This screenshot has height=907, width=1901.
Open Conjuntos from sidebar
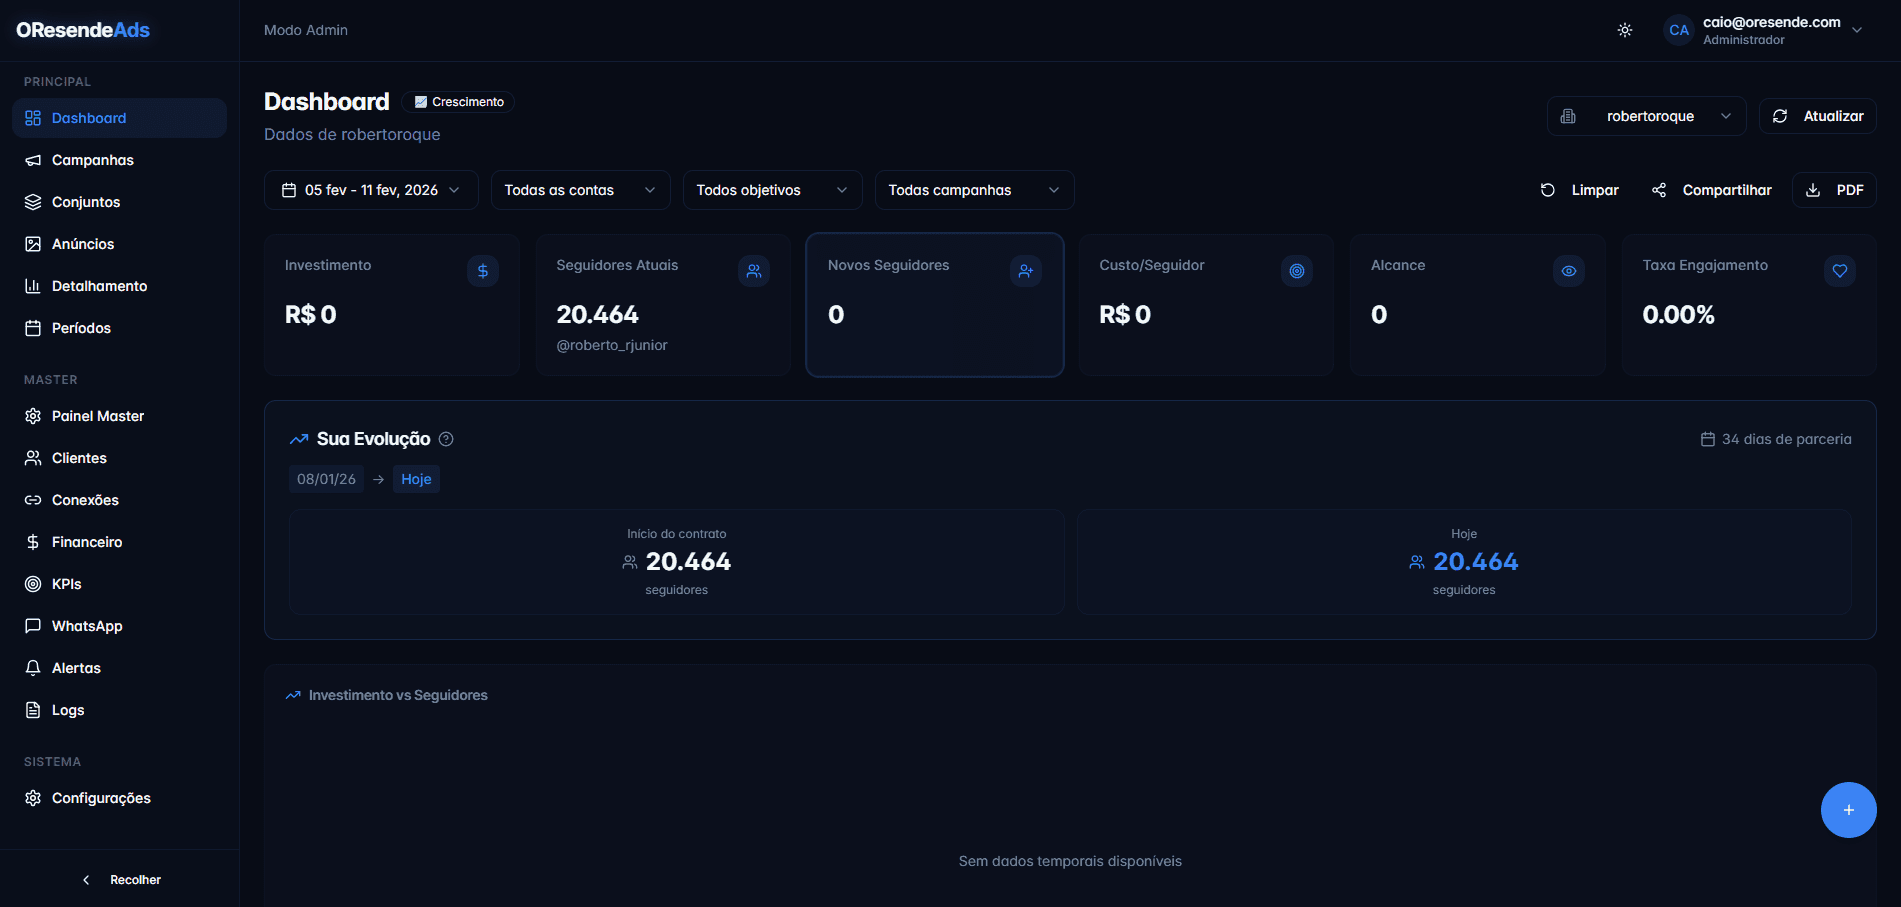click(x=119, y=202)
